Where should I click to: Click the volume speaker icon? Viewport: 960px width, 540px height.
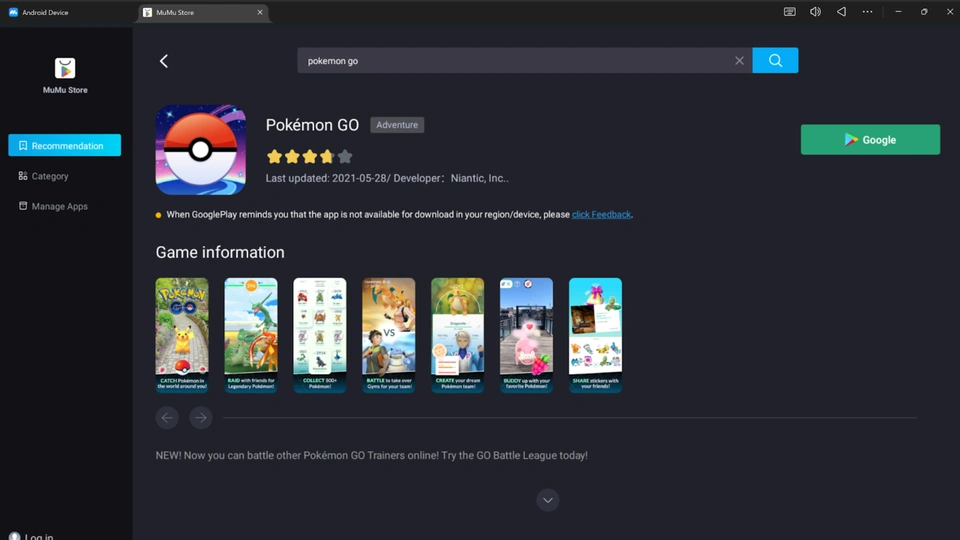[815, 12]
